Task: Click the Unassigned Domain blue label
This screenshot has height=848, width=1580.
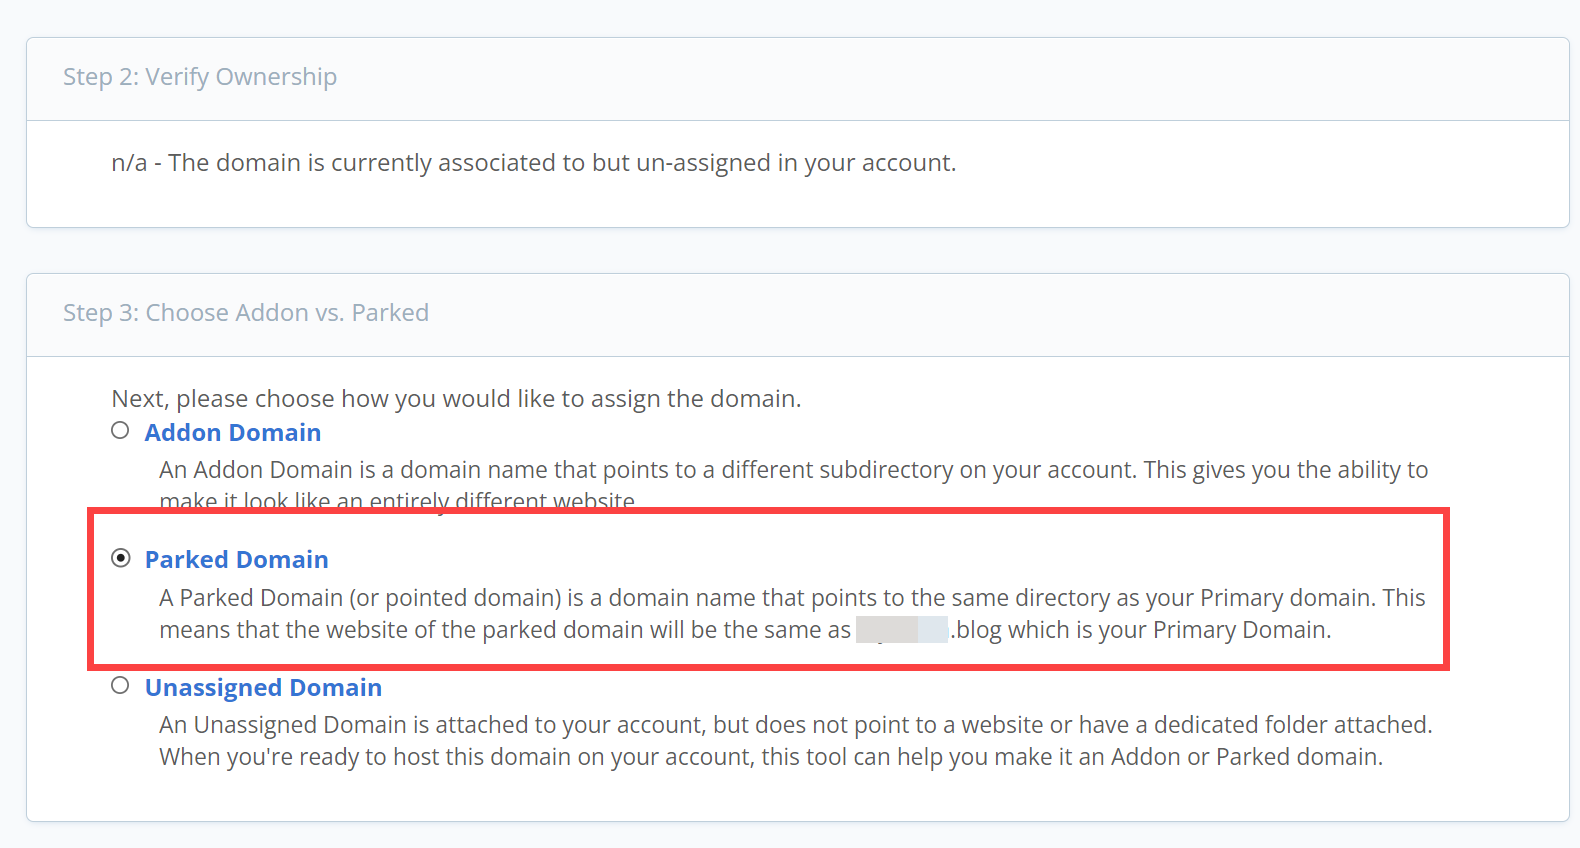Action: click(x=263, y=687)
